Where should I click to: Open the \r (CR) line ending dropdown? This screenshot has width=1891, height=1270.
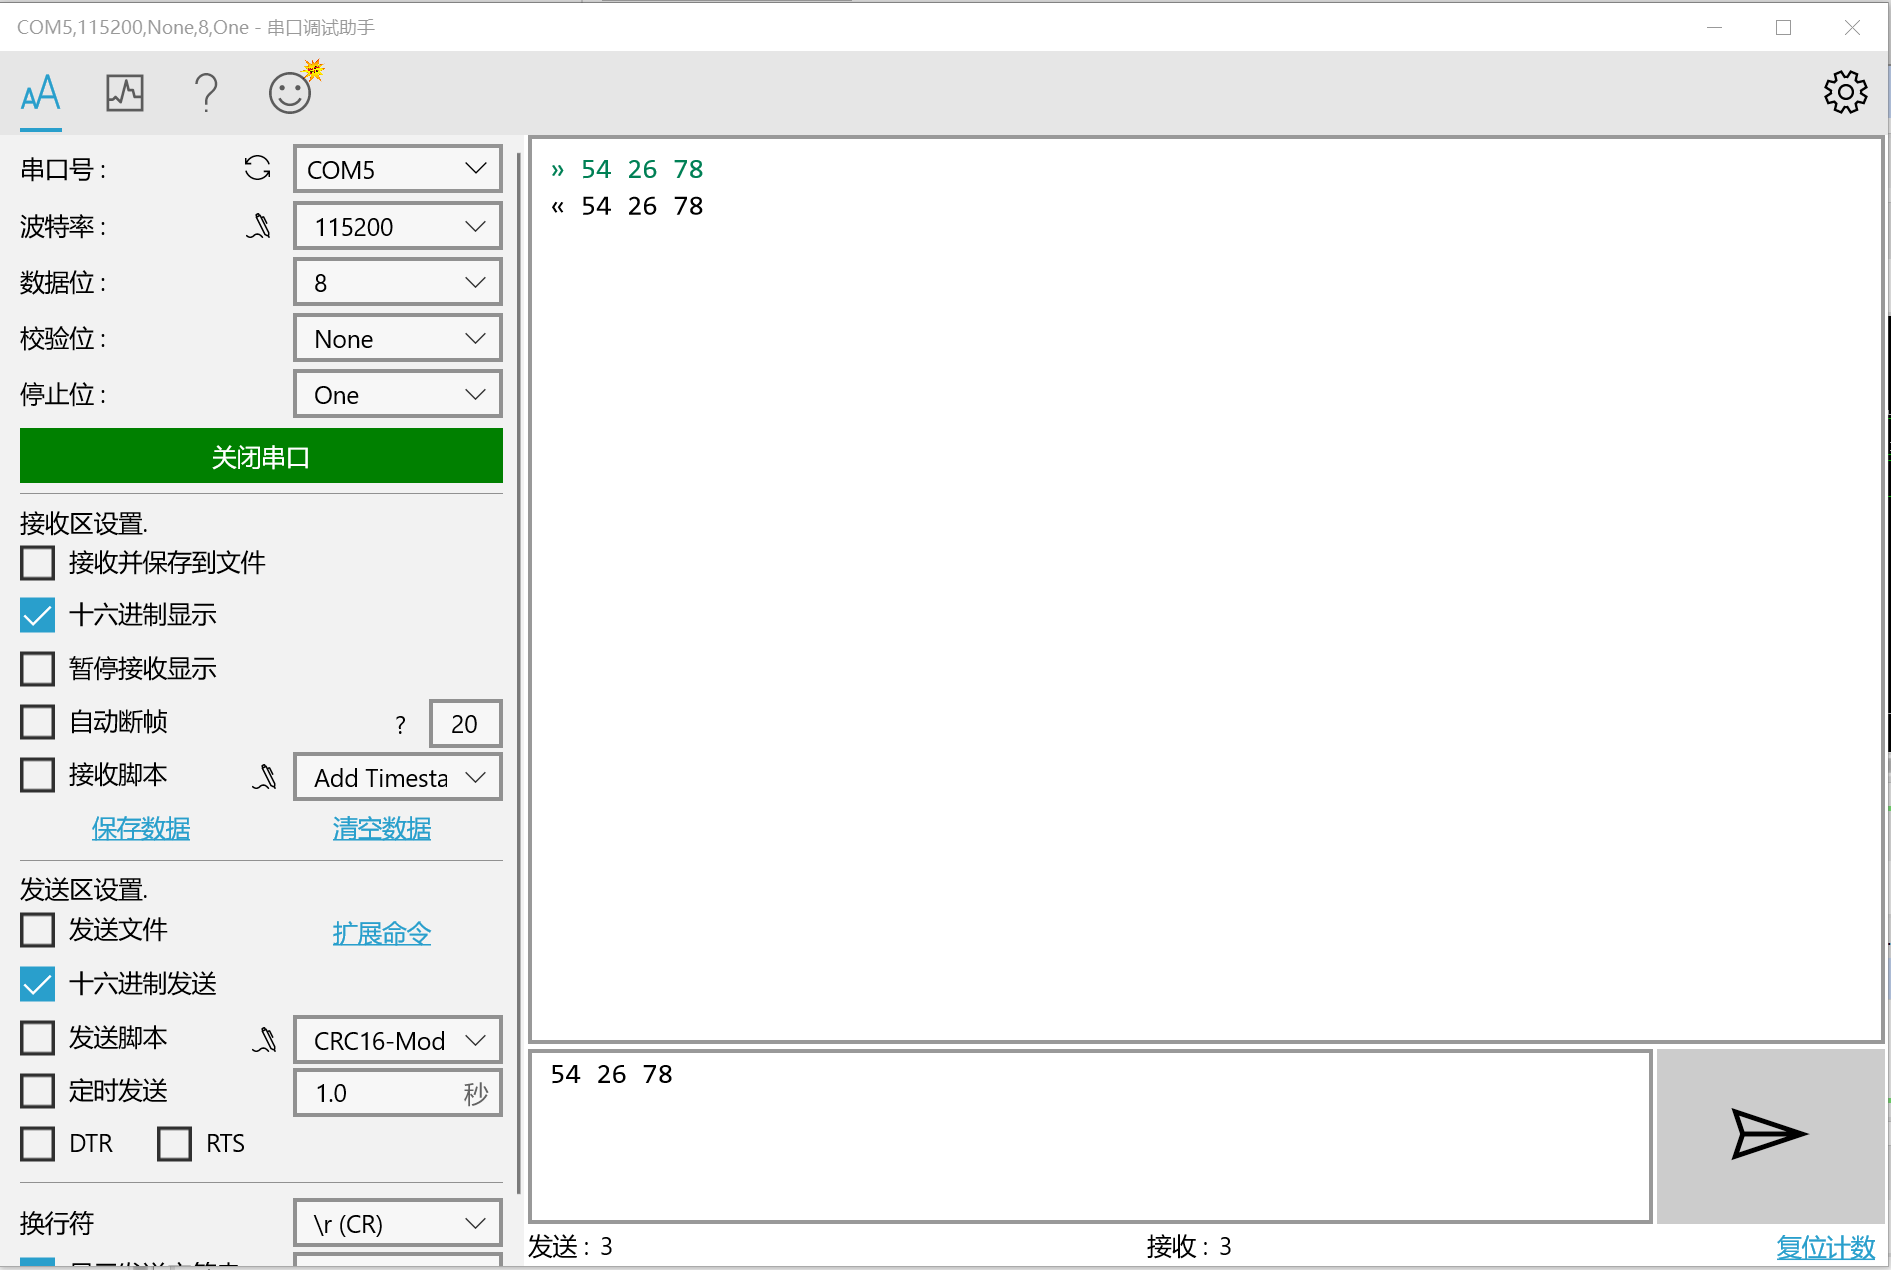click(398, 1224)
